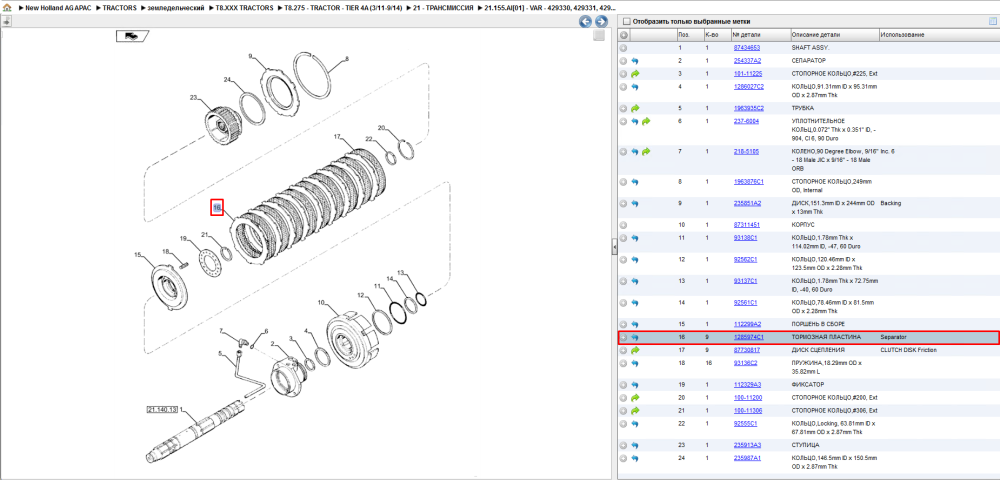The width and height of the screenshot is (1000, 480).
Task: Sort by 'Описание детали' column header
Action: click(x=834, y=35)
